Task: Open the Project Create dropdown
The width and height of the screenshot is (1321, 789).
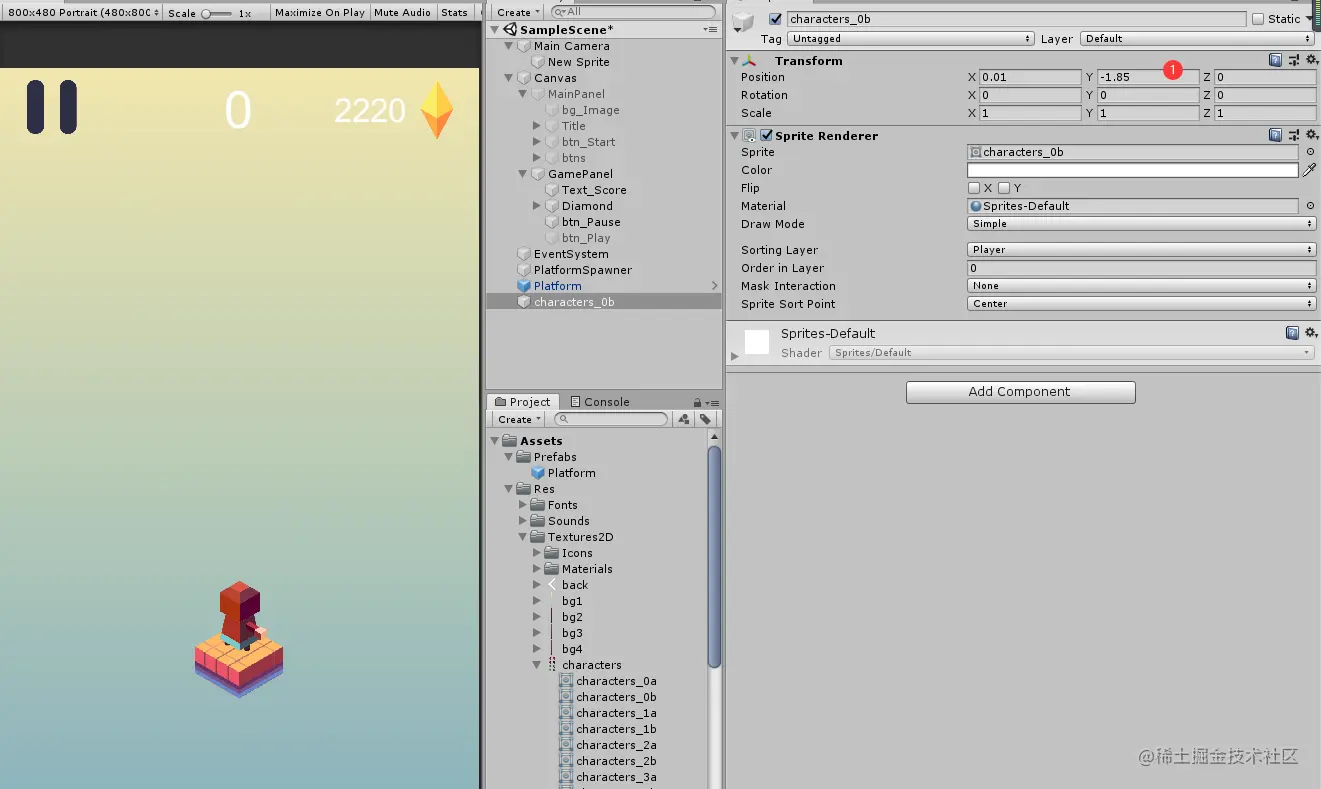Action: pyautogui.click(x=518, y=419)
